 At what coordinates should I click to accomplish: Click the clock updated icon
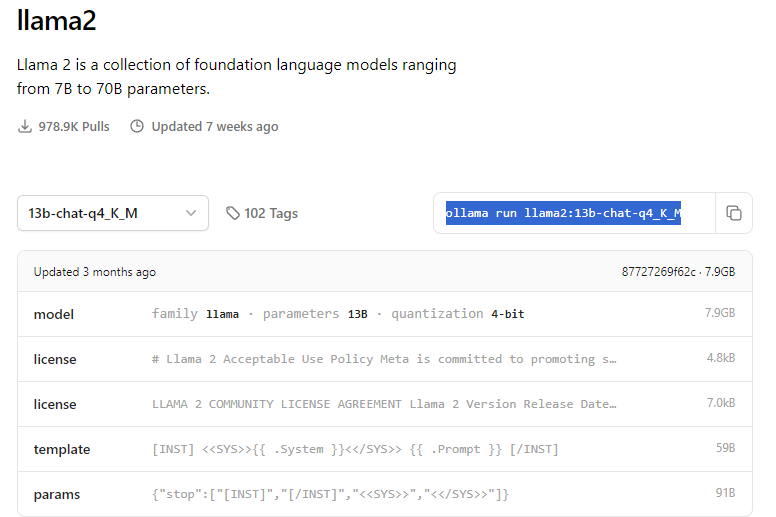[x=137, y=127]
